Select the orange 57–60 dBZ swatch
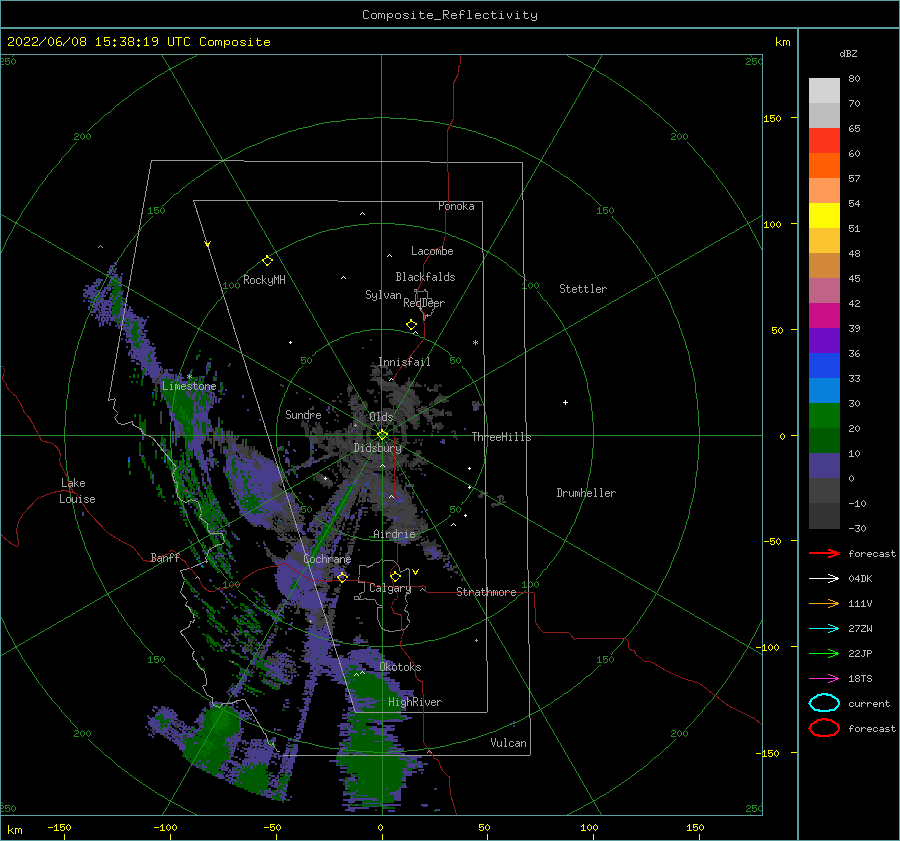 (824, 166)
